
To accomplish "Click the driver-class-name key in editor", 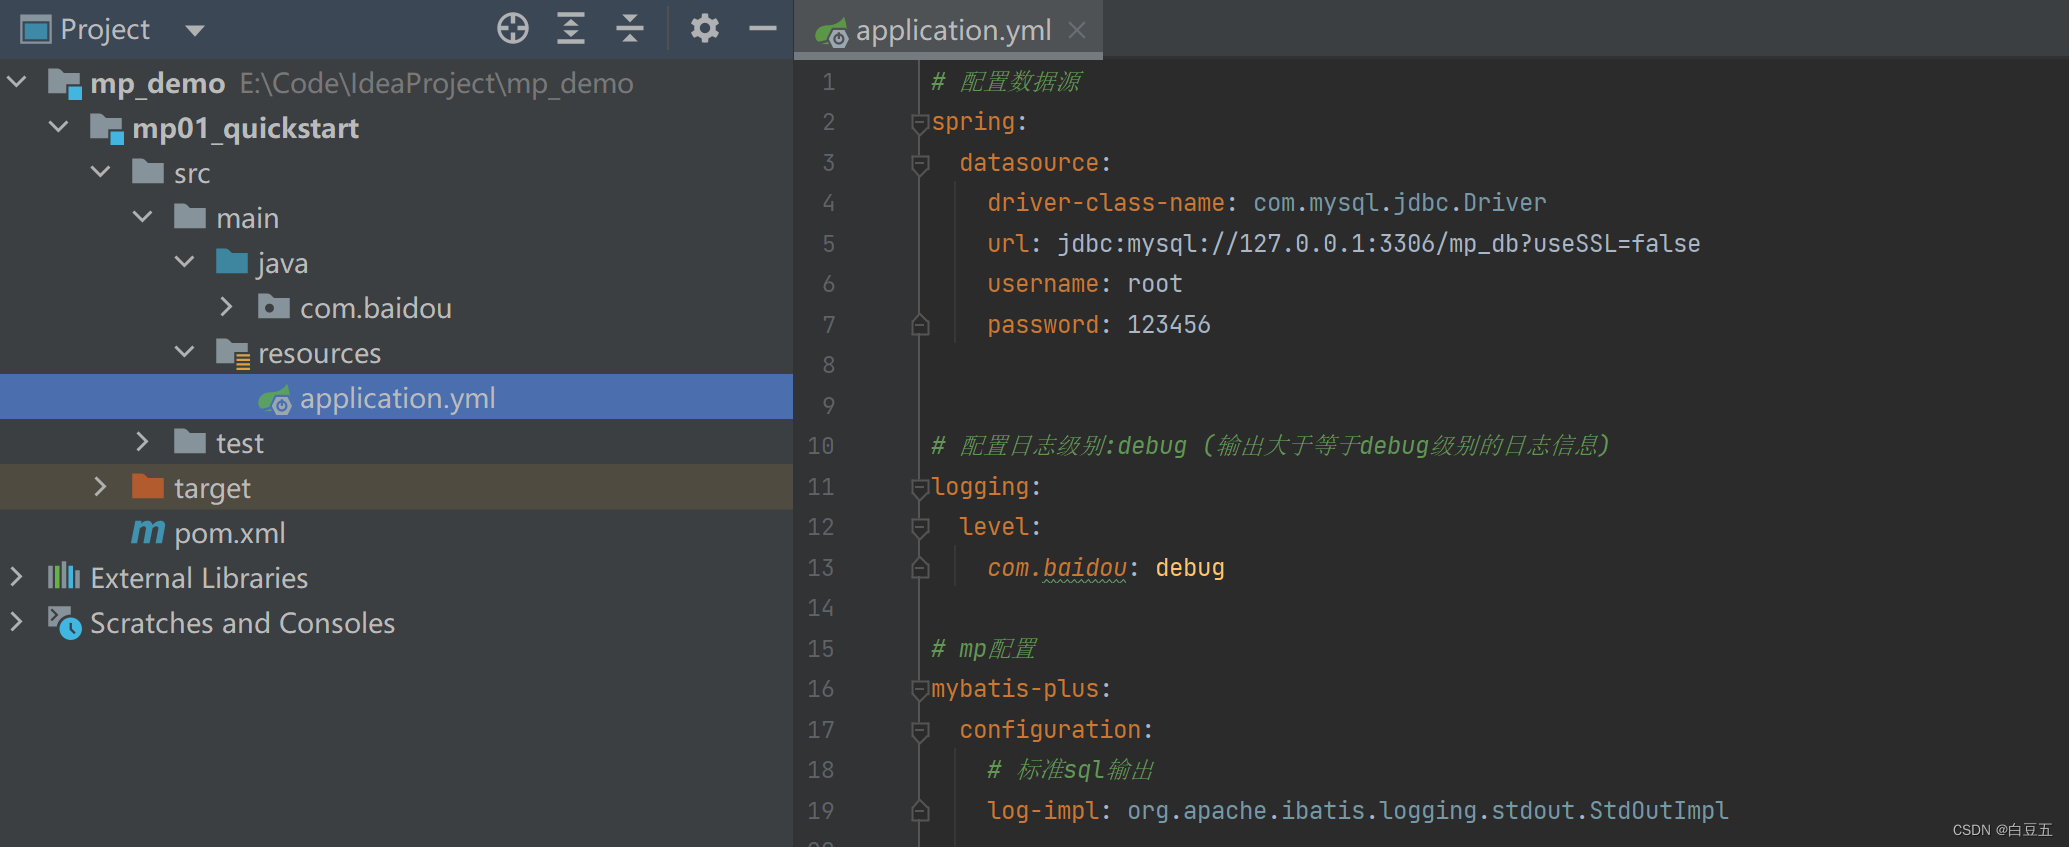I will pos(1105,203).
